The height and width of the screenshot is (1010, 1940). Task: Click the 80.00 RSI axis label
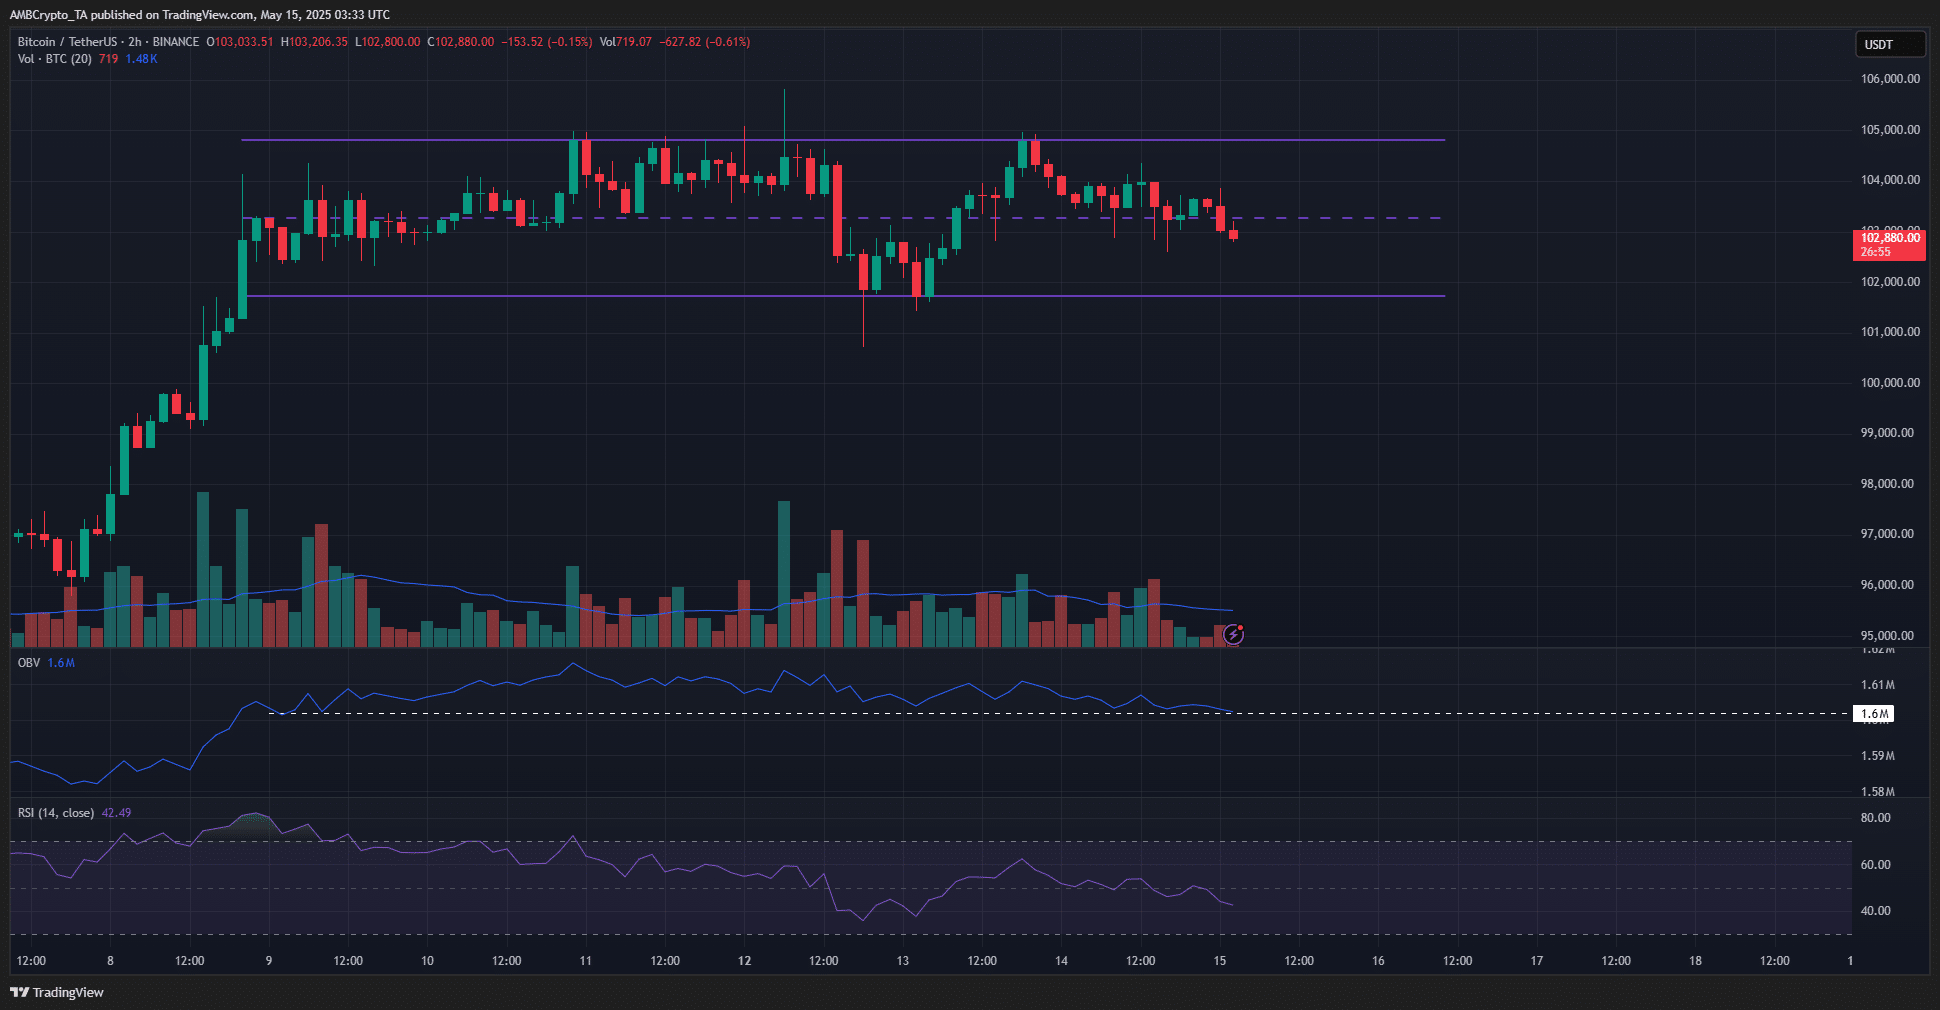pos(1875,818)
